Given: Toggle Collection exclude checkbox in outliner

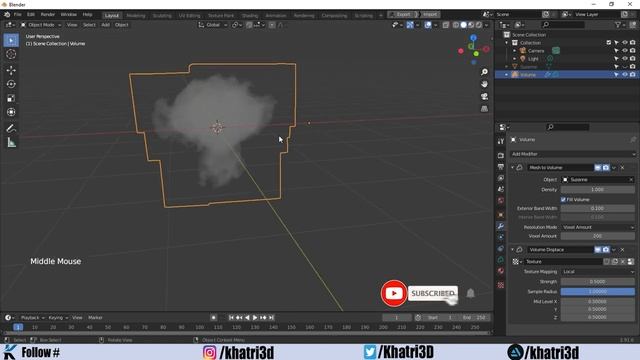Looking at the screenshot, I should pyautogui.click(x=609, y=42).
